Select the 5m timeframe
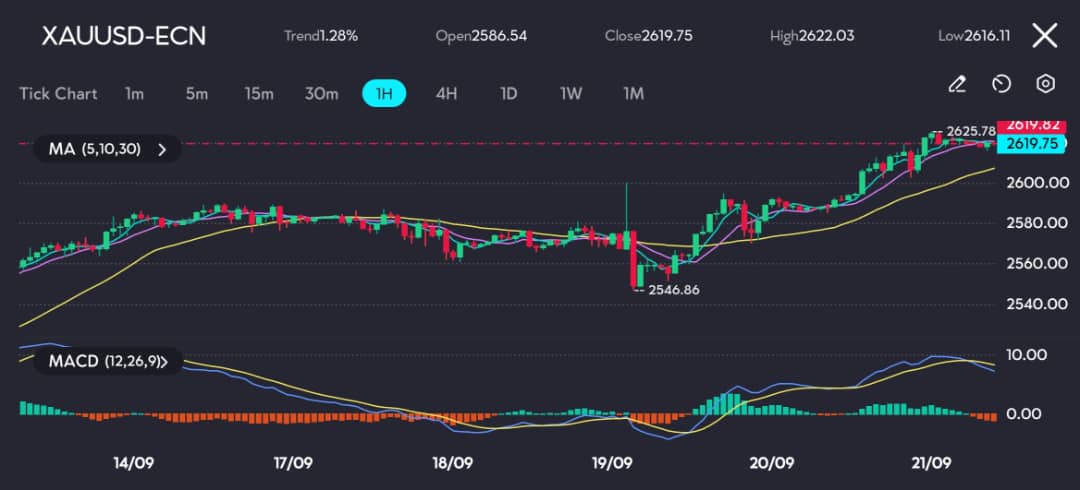 click(x=196, y=94)
